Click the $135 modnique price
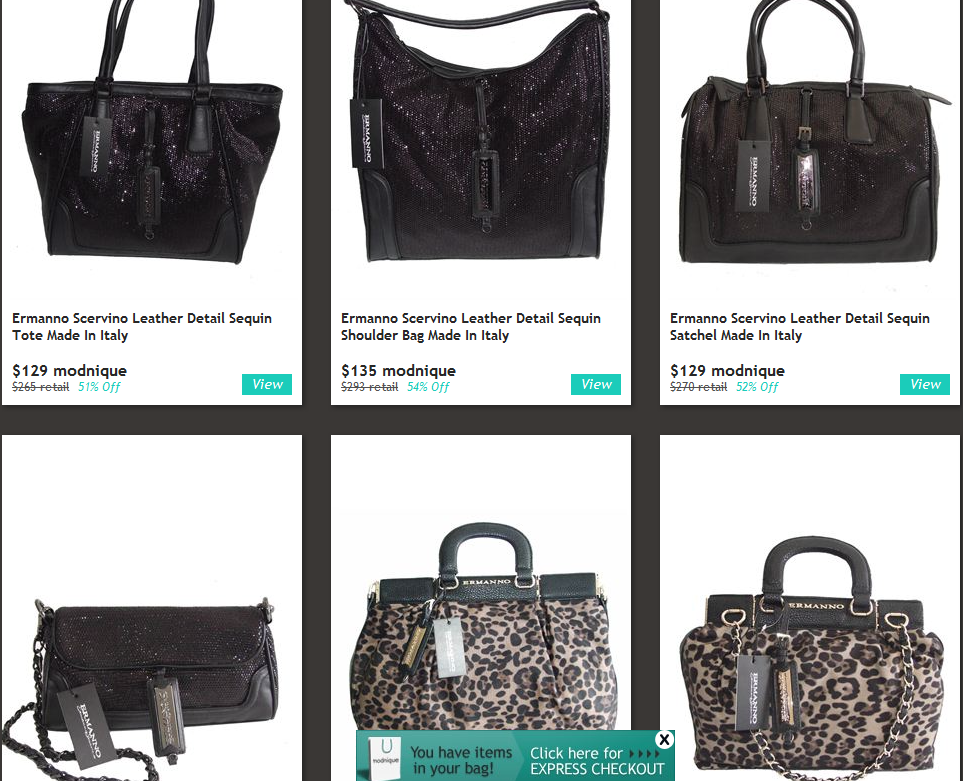This screenshot has height=781, width=963. click(x=399, y=371)
